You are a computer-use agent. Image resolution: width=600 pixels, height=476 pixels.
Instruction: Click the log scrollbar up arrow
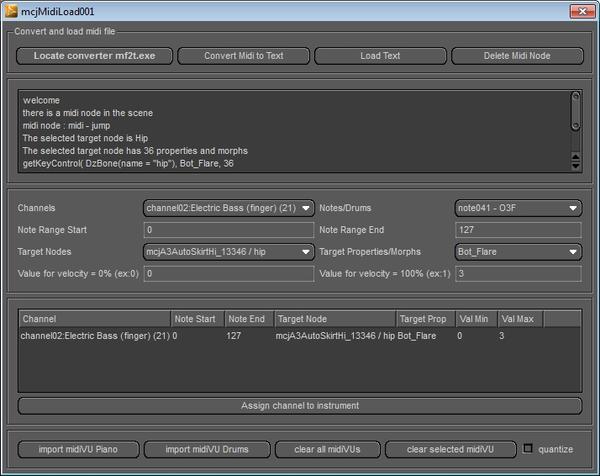(575, 157)
